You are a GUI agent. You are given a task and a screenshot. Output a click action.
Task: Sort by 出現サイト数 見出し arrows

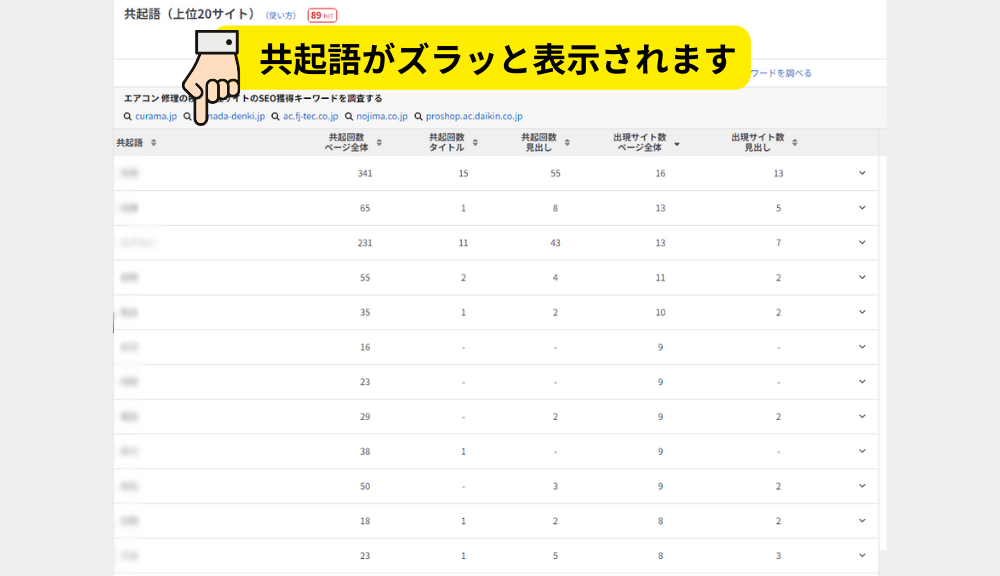point(795,143)
